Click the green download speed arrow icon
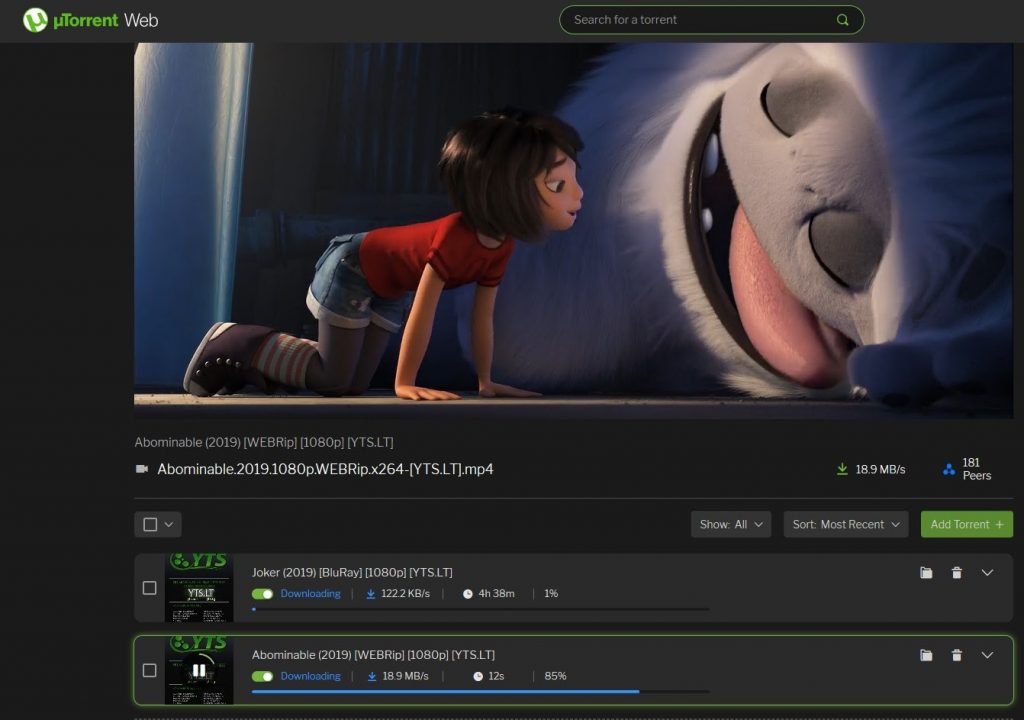Screen dimensions: 1024x720 tap(842, 469)
